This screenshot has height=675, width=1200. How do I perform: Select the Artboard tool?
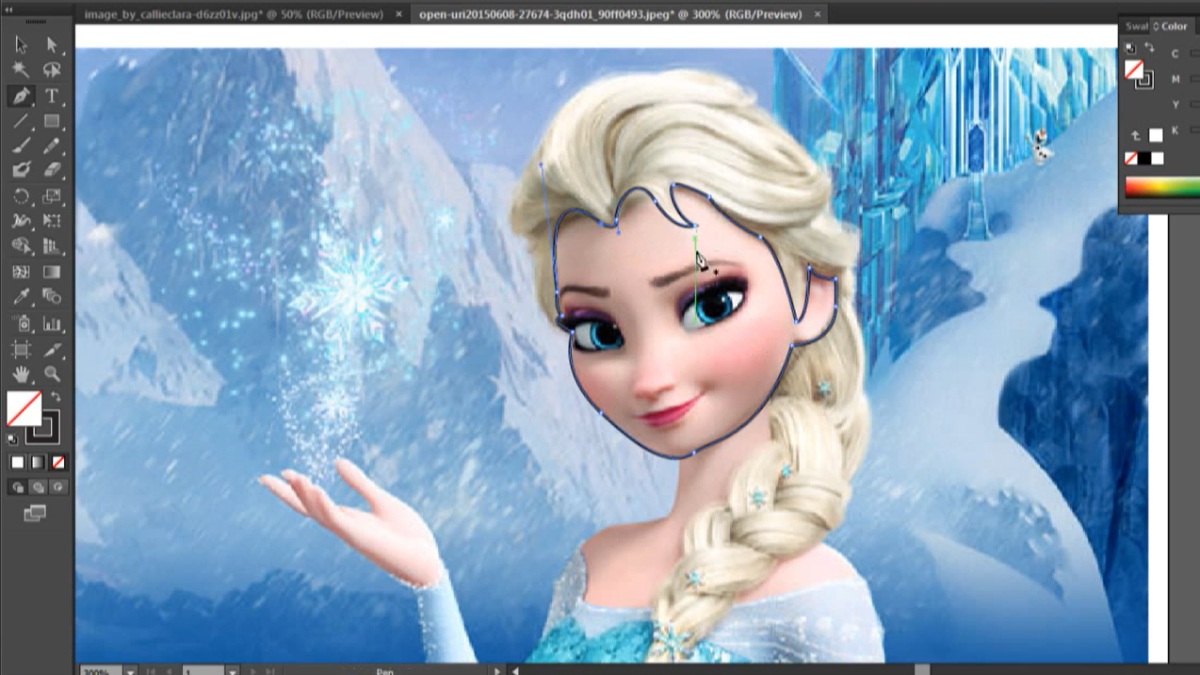[21, 349]
